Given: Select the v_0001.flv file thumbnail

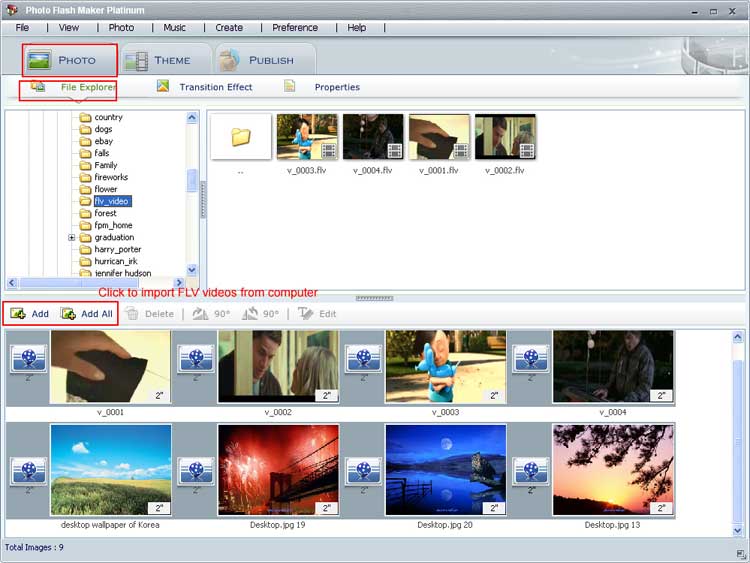Looking at the screenshot, I should (439, 137).
